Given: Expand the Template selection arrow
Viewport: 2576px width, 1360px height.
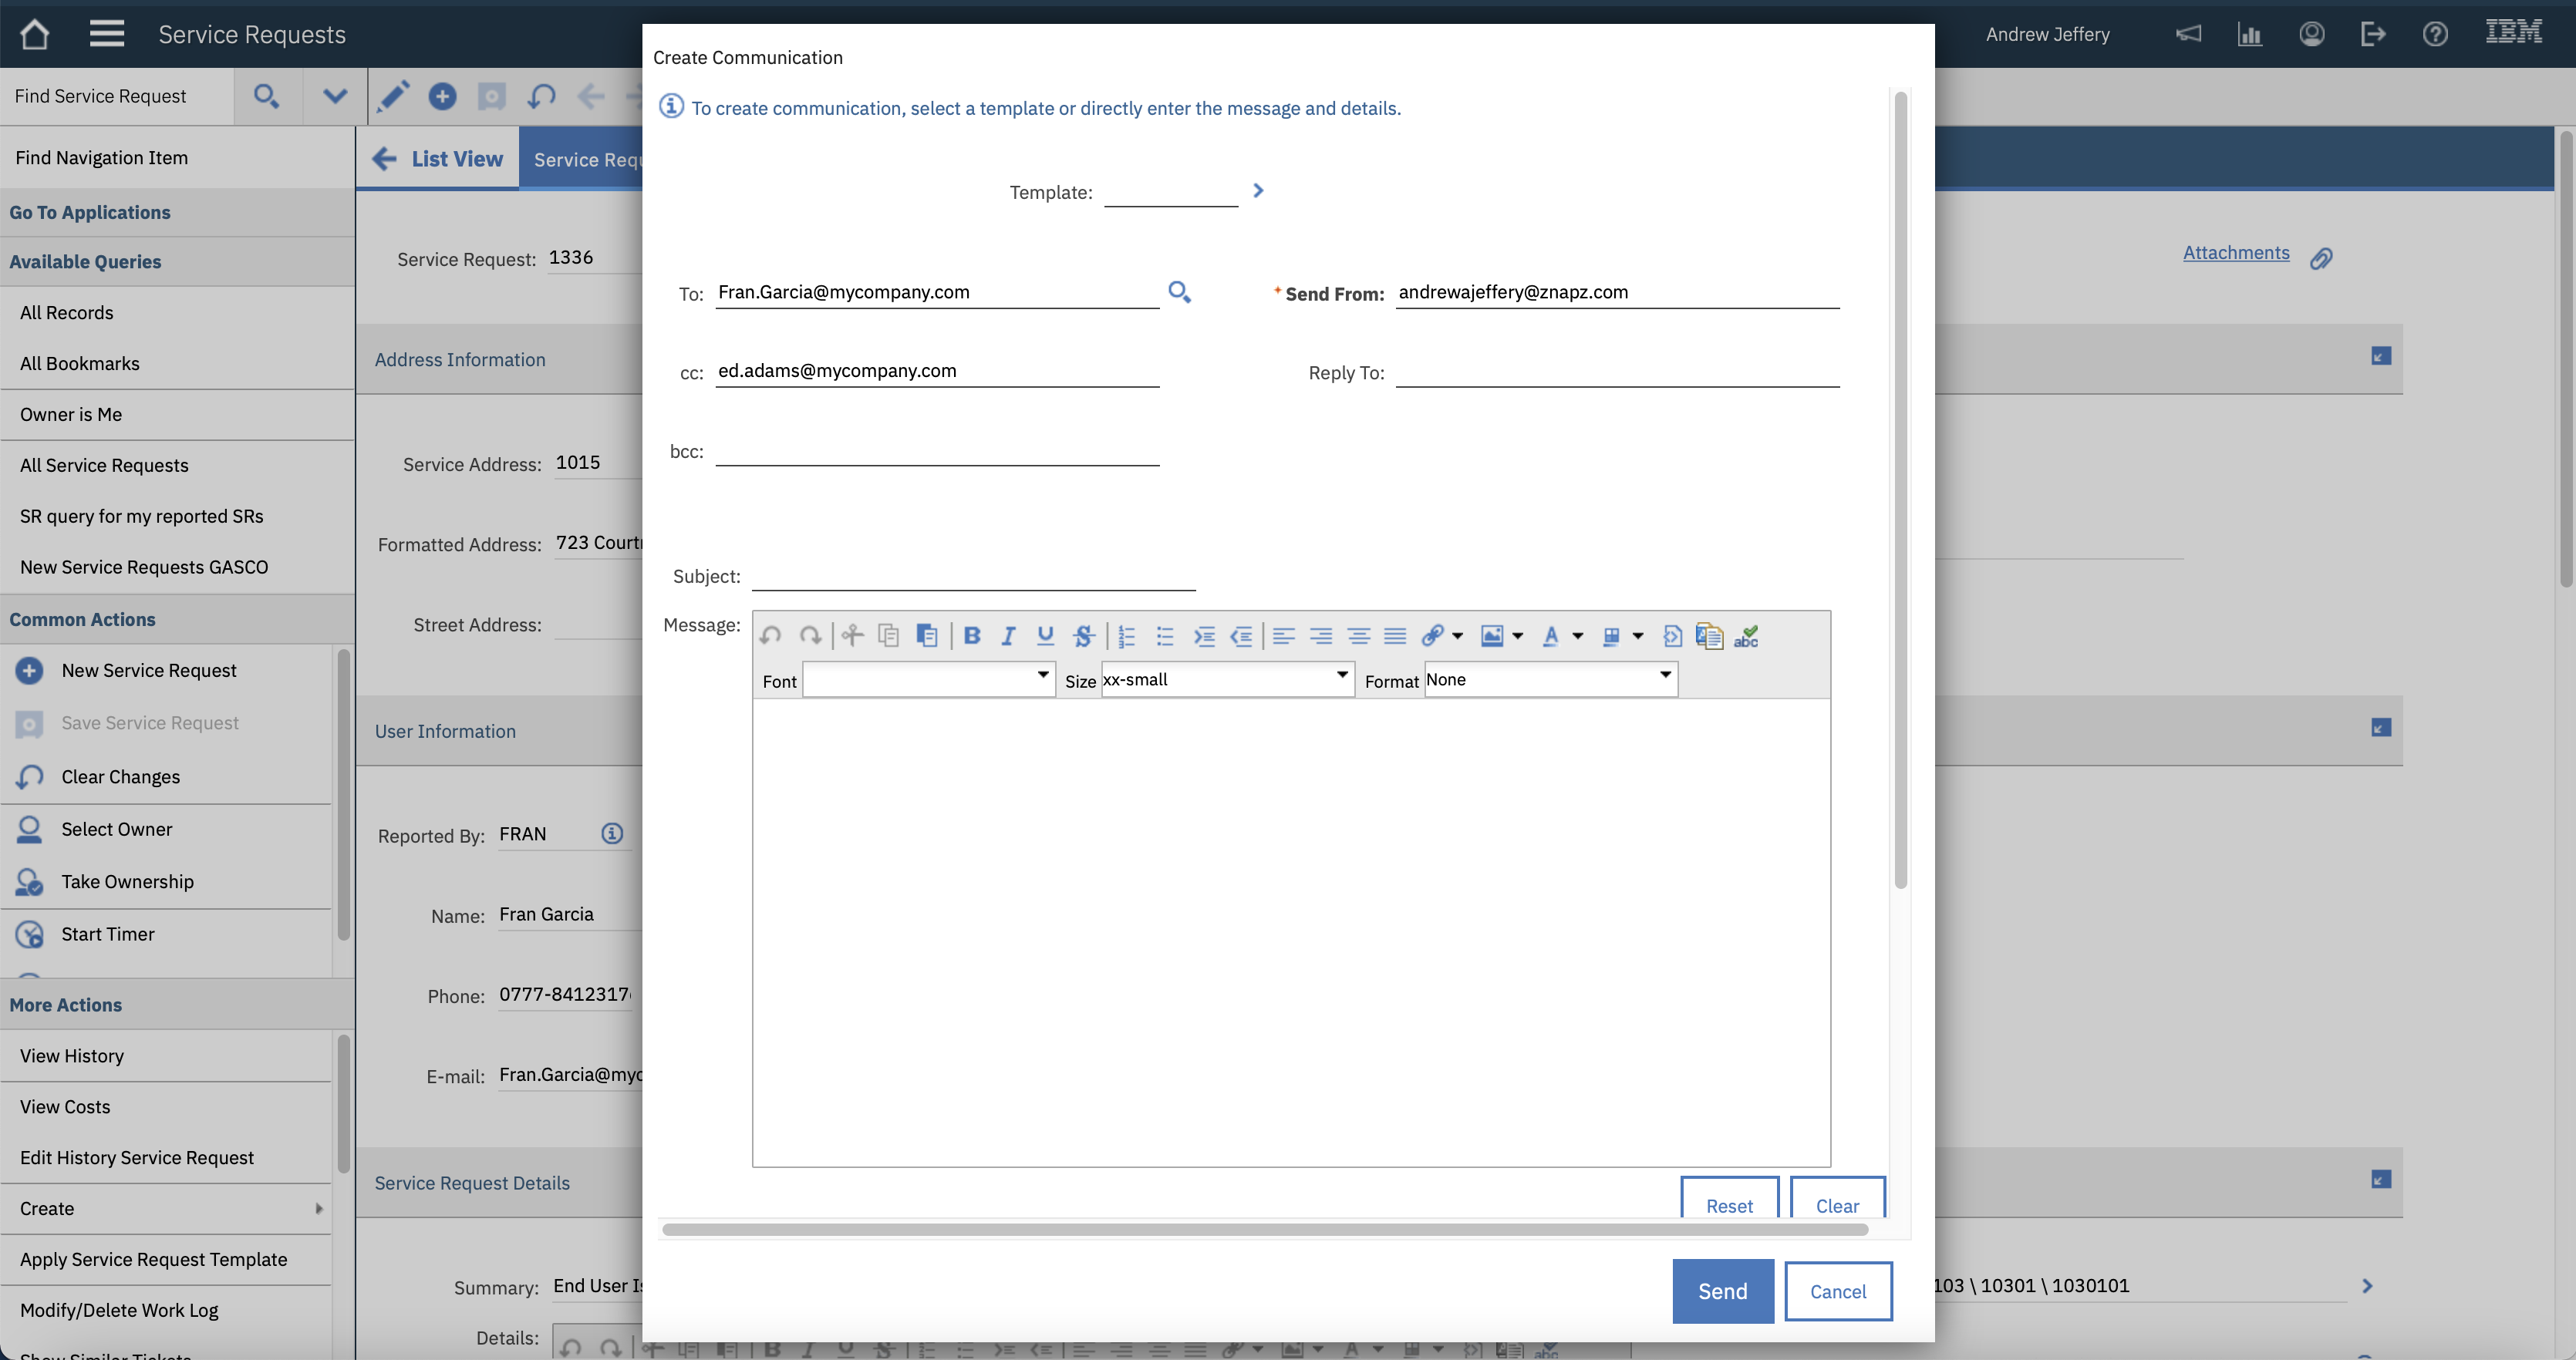Looking at the screenshot, I should (1257, 190).
